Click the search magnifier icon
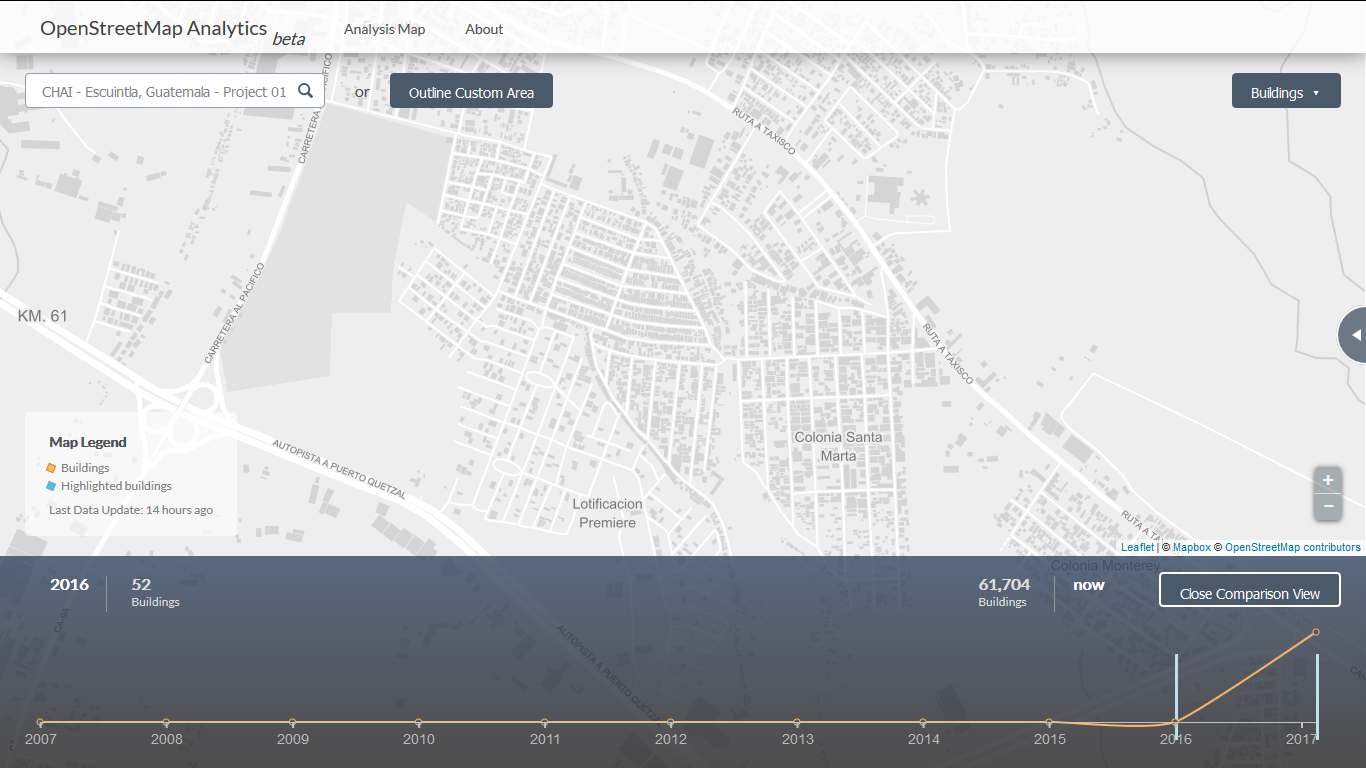The width and height of the screenshot is (1366, 768). pos(306,91)
